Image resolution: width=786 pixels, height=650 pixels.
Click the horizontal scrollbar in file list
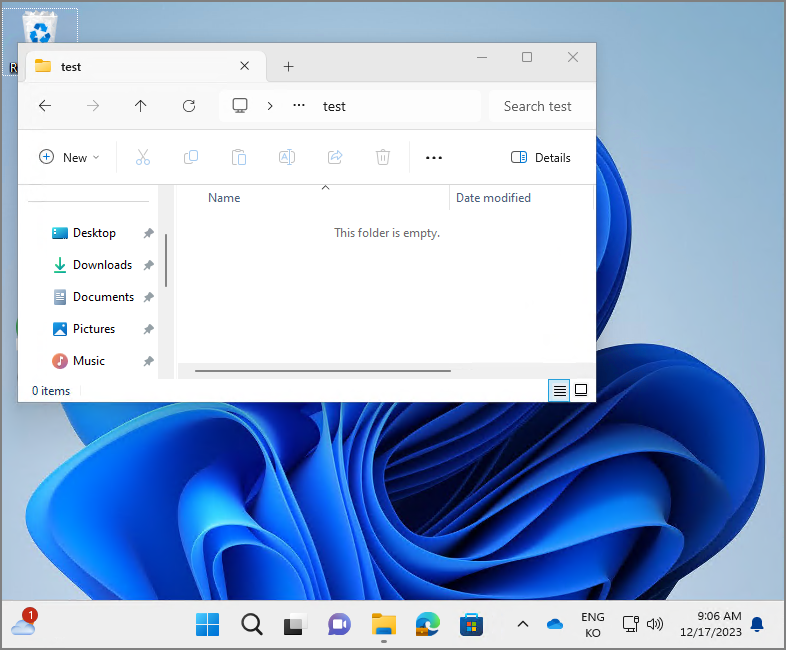point(323,371)
